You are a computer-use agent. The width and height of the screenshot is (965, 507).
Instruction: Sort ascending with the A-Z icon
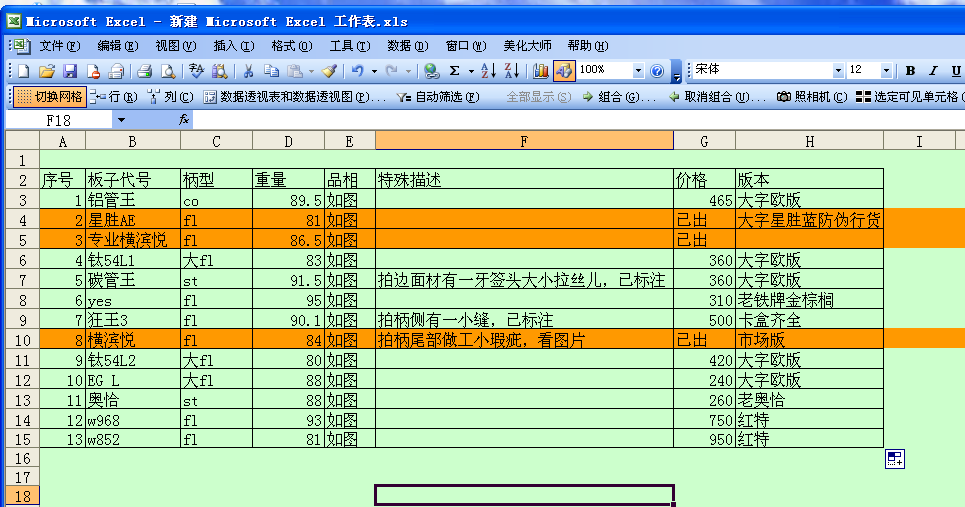tap(488, 71)
